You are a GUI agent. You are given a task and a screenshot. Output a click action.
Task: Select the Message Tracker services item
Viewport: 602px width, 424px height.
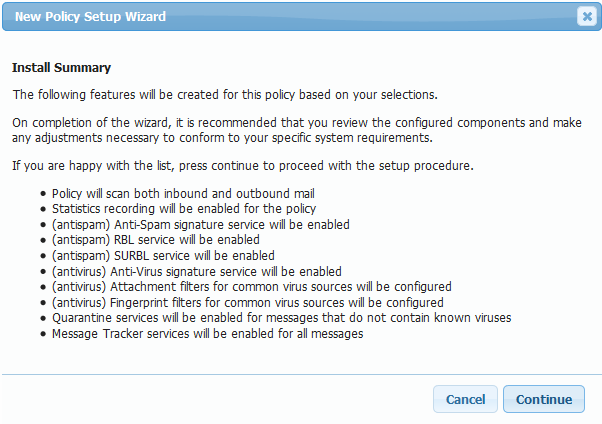208,333
